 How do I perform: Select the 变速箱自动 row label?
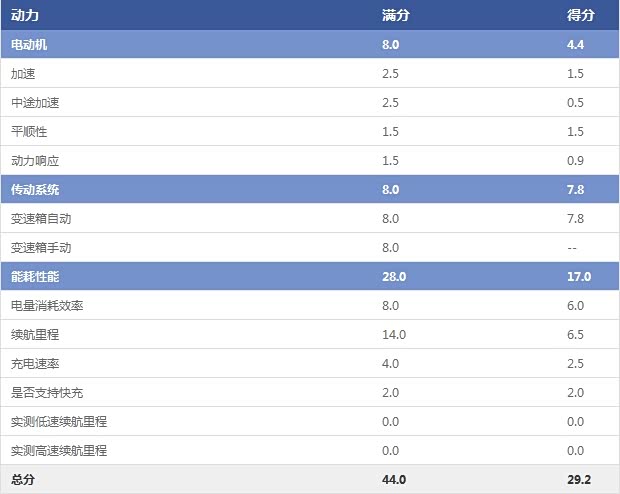pyautogui.click(x=41, y=219)
